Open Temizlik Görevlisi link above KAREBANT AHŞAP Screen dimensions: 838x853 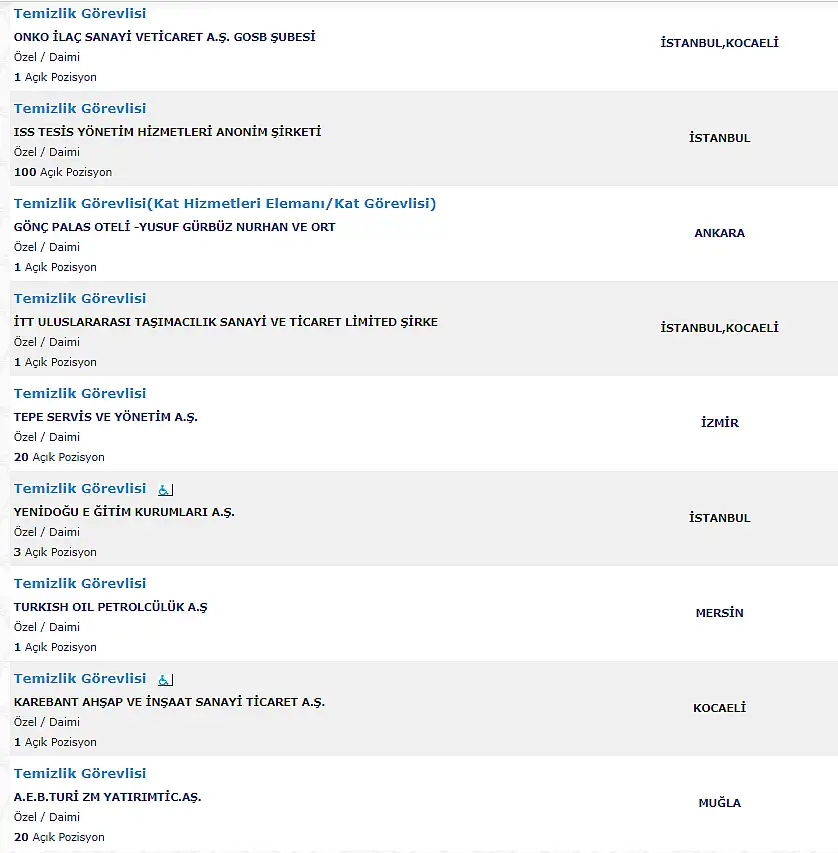pyautogui.click(x=80, y=678)
